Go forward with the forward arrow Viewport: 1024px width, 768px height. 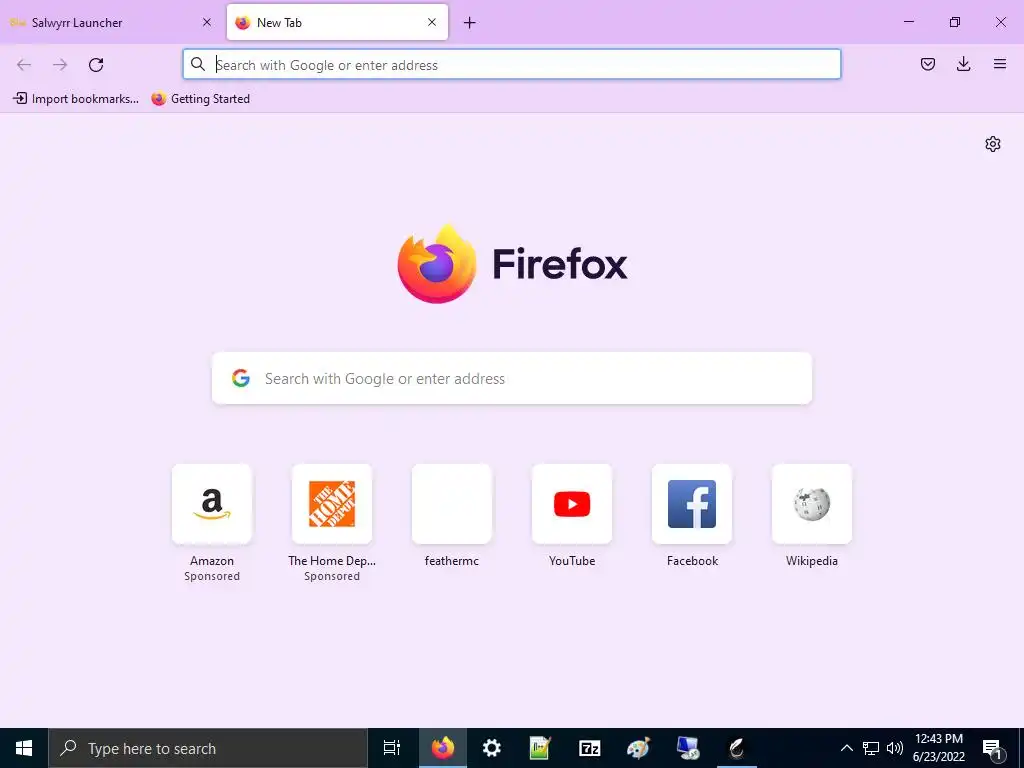(x=60, y=65)
